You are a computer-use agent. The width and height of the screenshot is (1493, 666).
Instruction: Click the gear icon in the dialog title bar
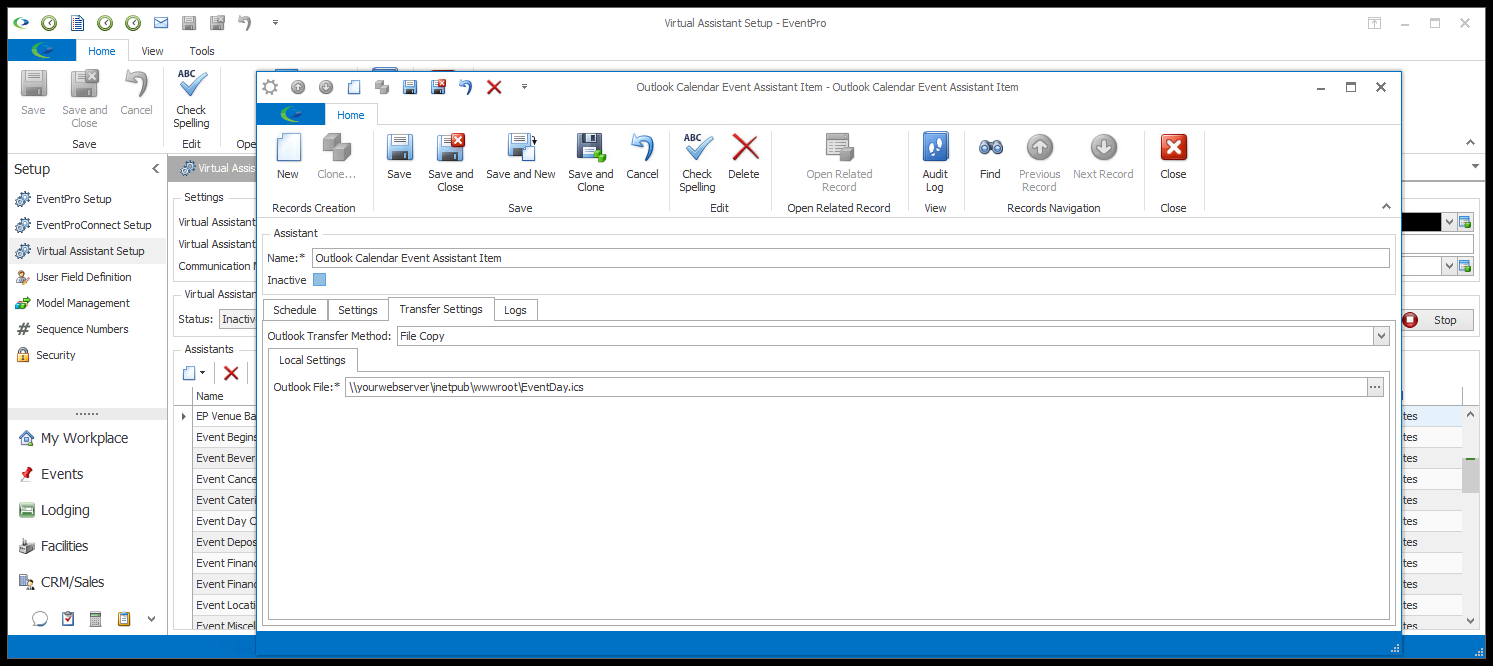click(270, 87)
